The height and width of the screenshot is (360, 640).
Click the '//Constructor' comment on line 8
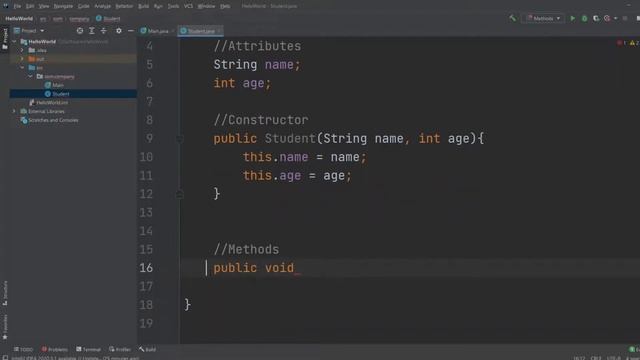pyautogui.click(x=261, y=120)
